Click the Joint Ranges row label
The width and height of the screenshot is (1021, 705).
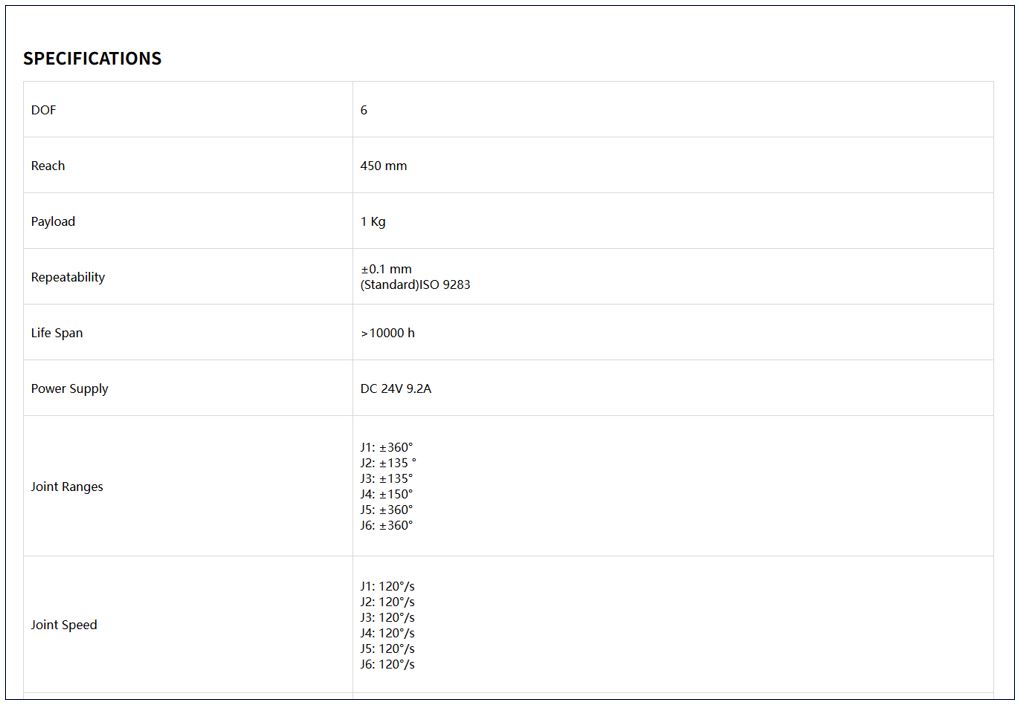pyautogui.click(x=67, y=487)
